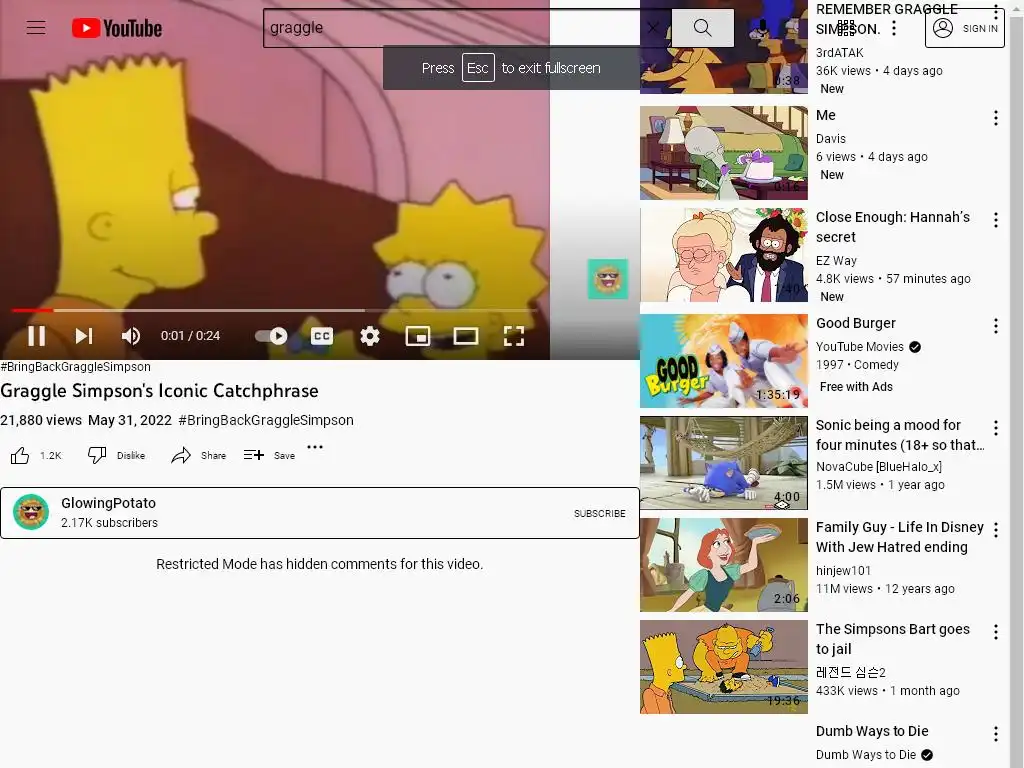Screen dimensions: 1024x768
Task: Open the #BringBackGraggleSimpson hashtag above title
Action: click(76, 367)
